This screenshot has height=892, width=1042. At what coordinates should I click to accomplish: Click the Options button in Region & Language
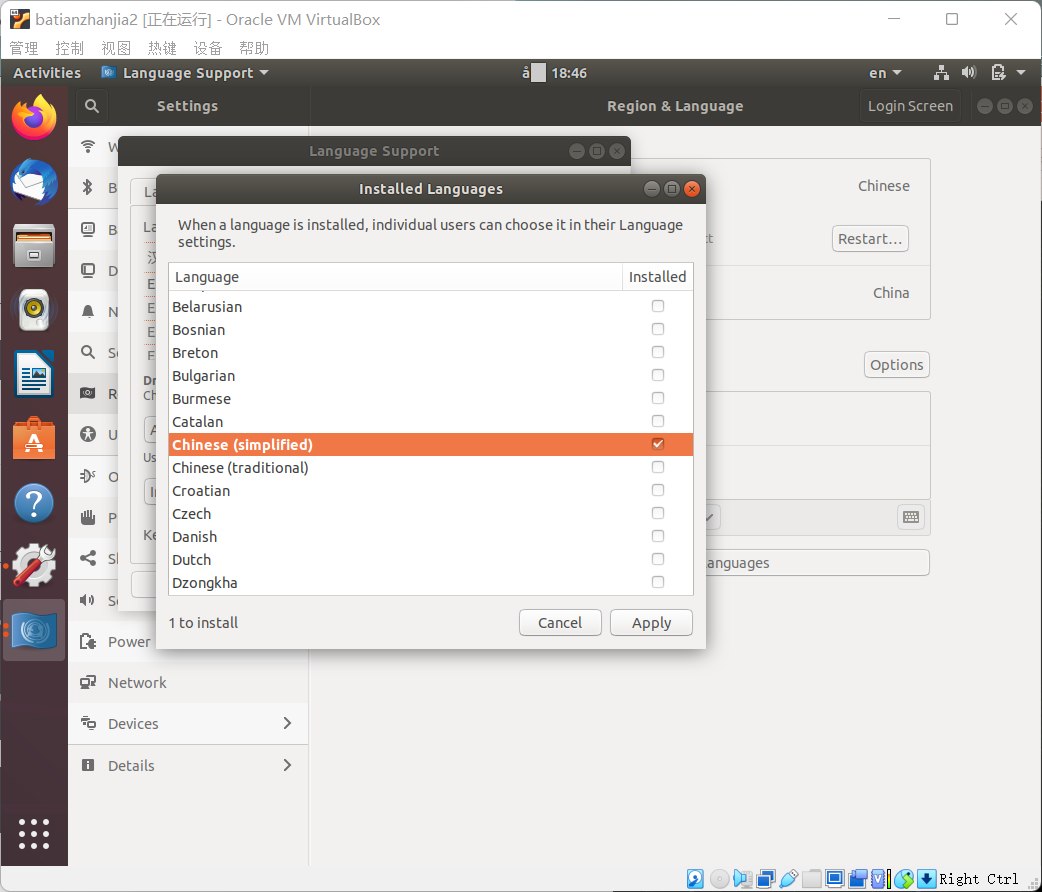[x=896, y=365]
